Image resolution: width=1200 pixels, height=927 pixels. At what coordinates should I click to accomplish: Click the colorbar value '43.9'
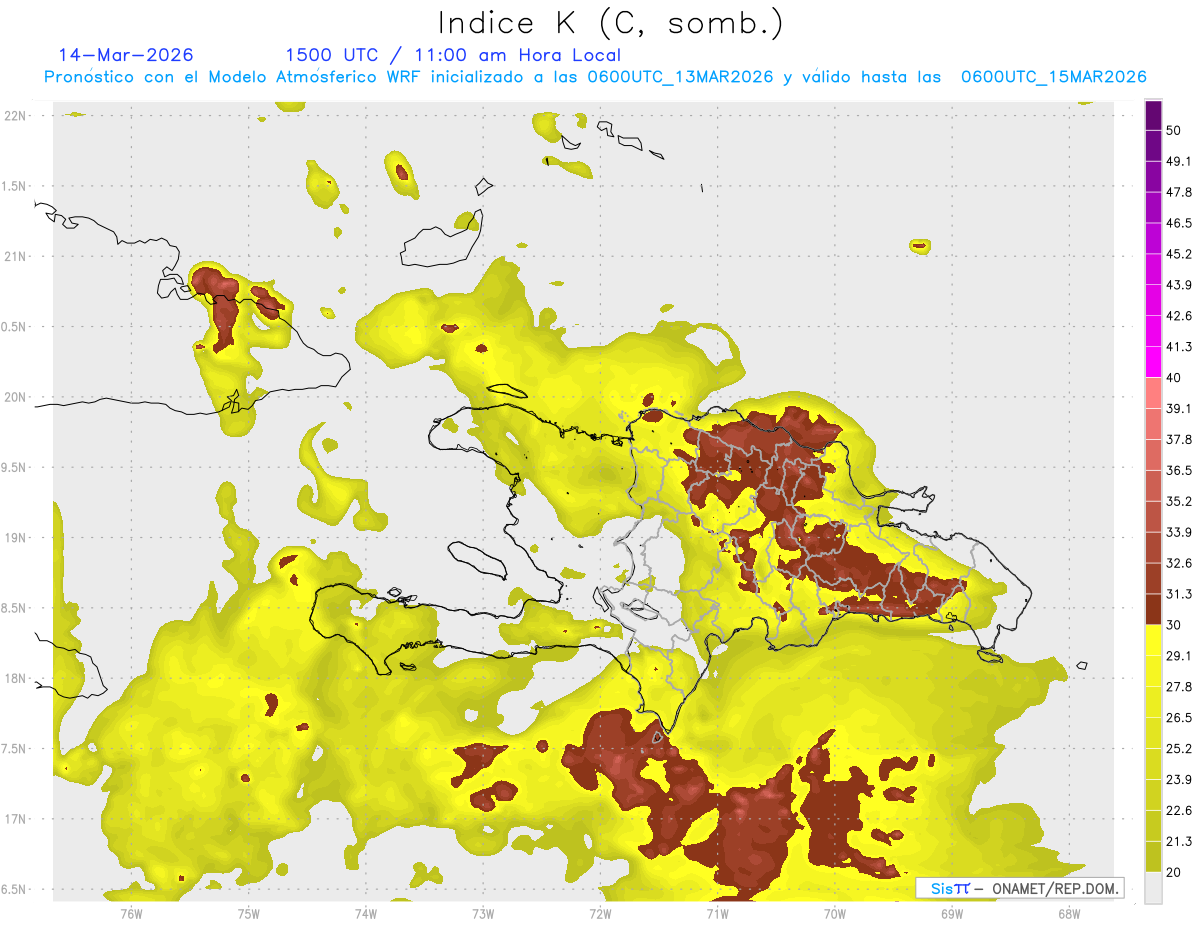(x=1179, y=285)
